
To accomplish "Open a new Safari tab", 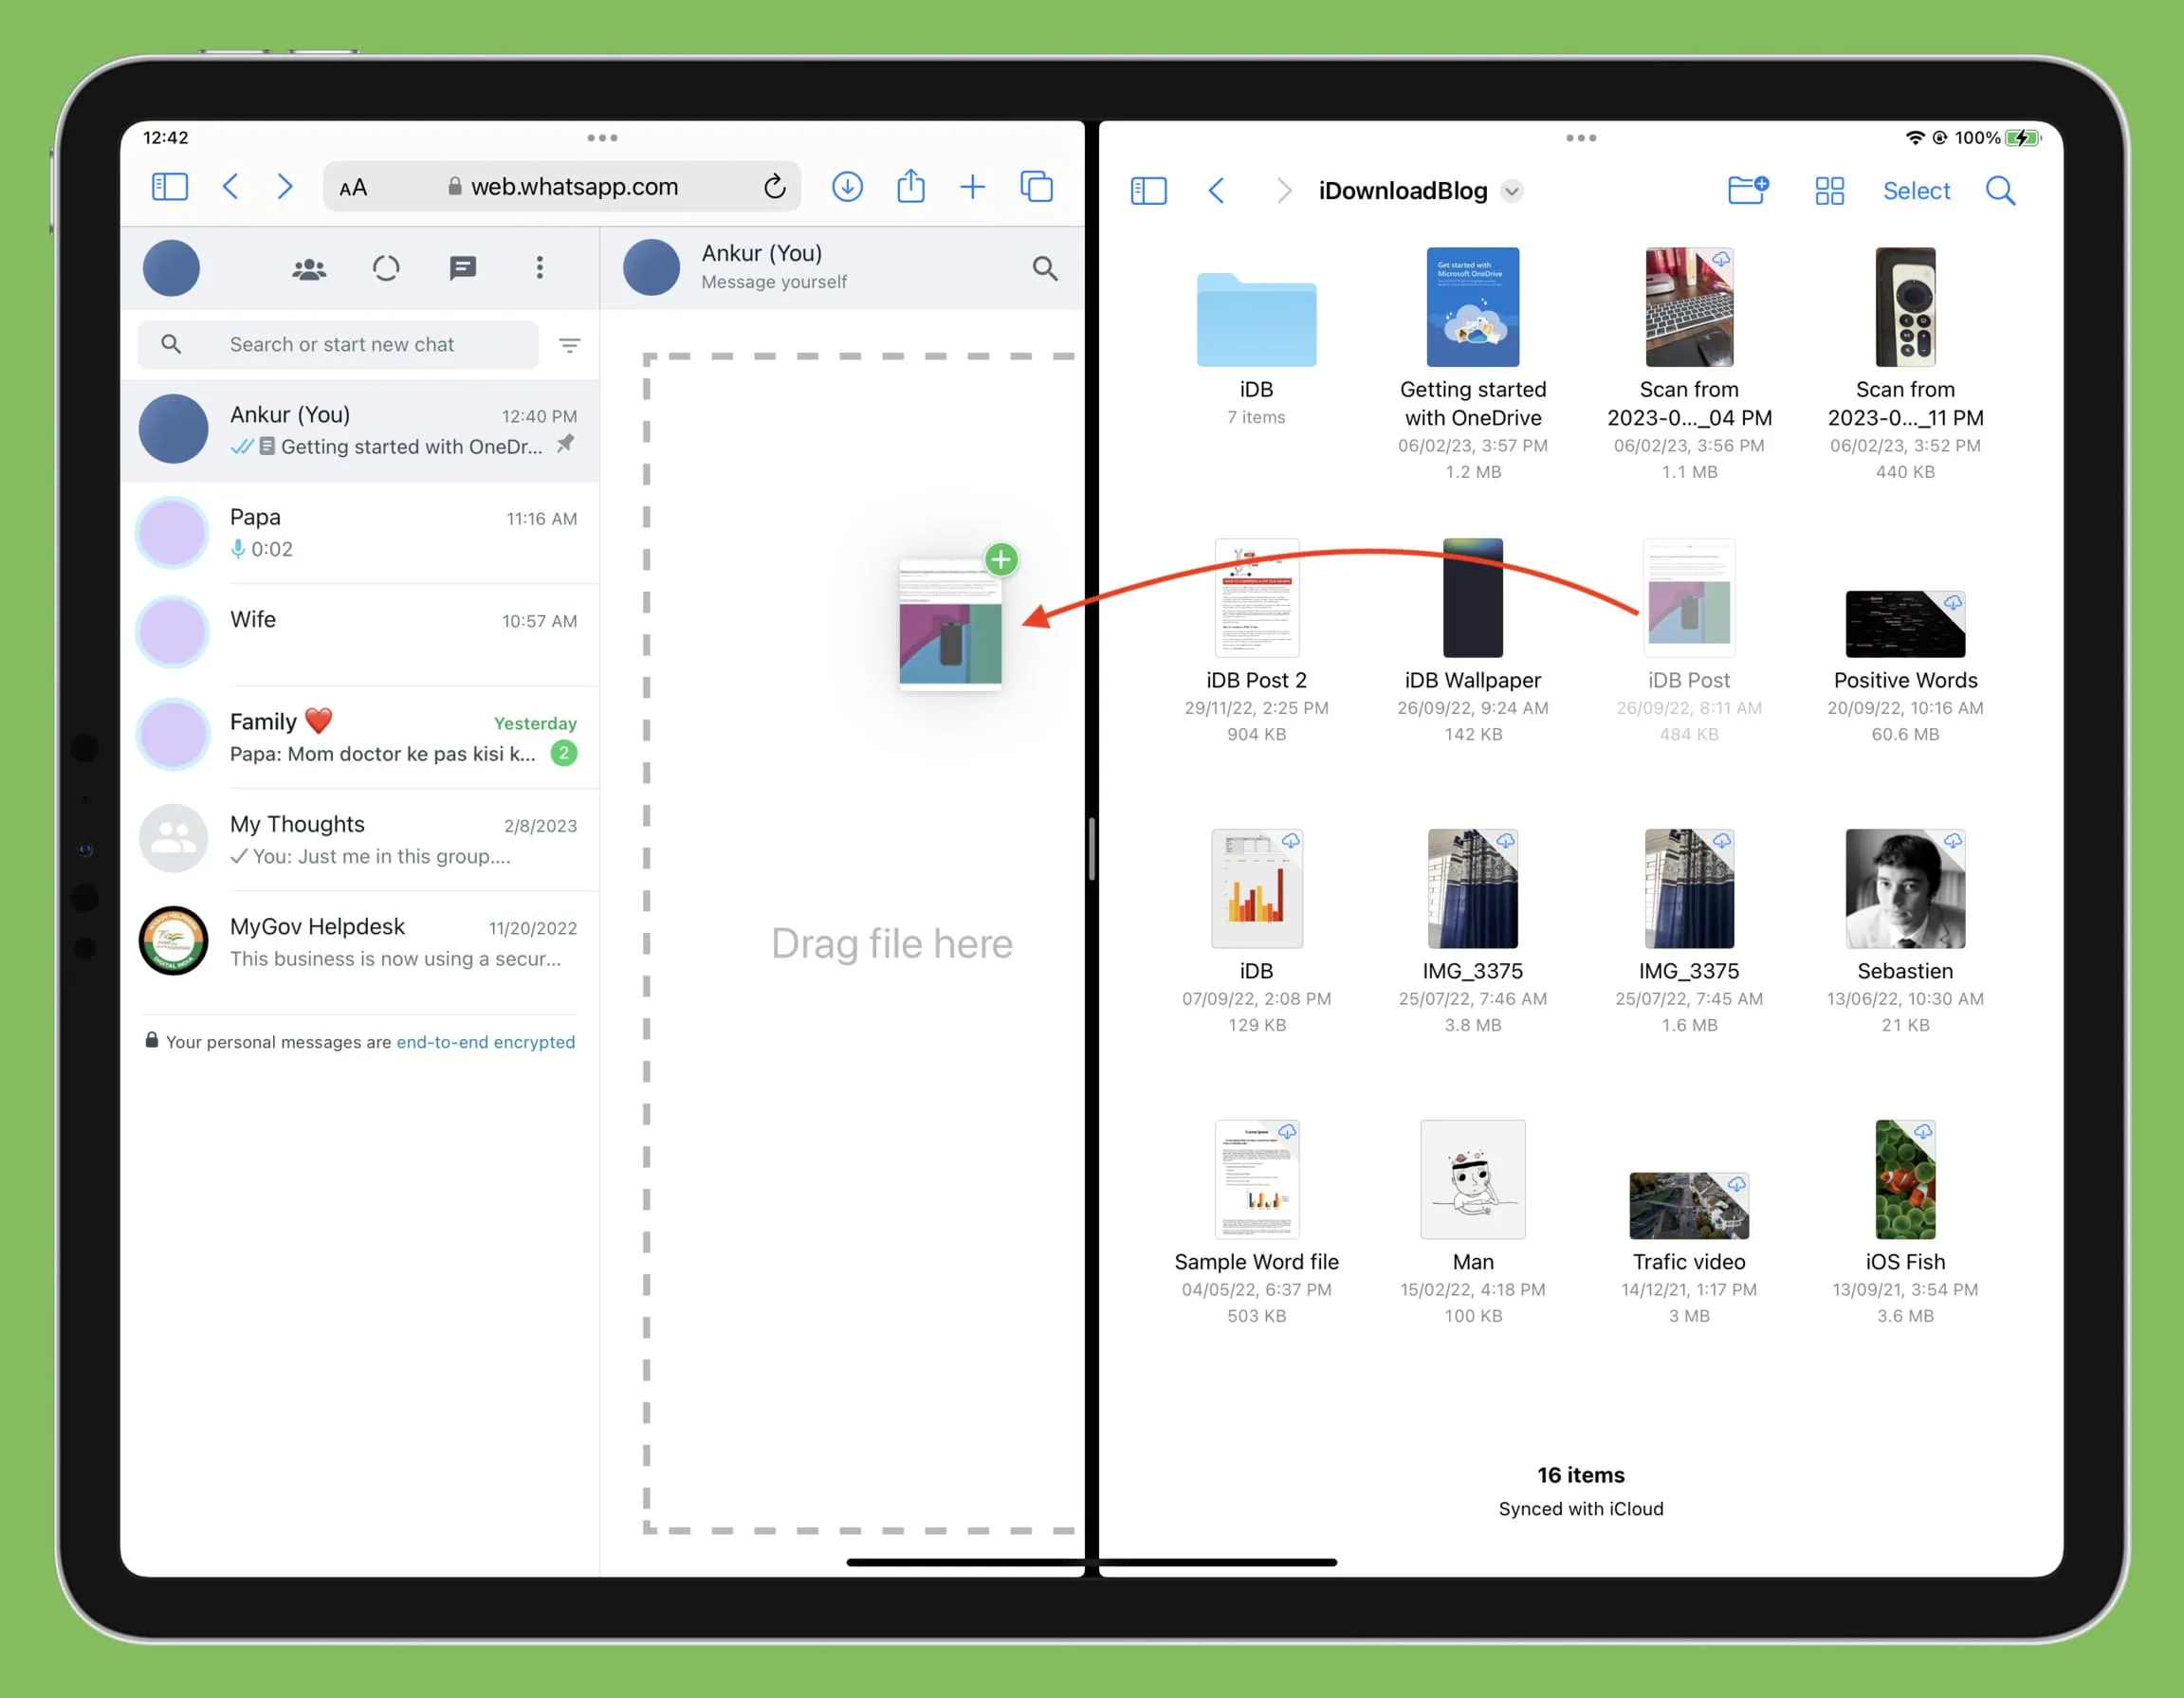I will coord(972,187).
